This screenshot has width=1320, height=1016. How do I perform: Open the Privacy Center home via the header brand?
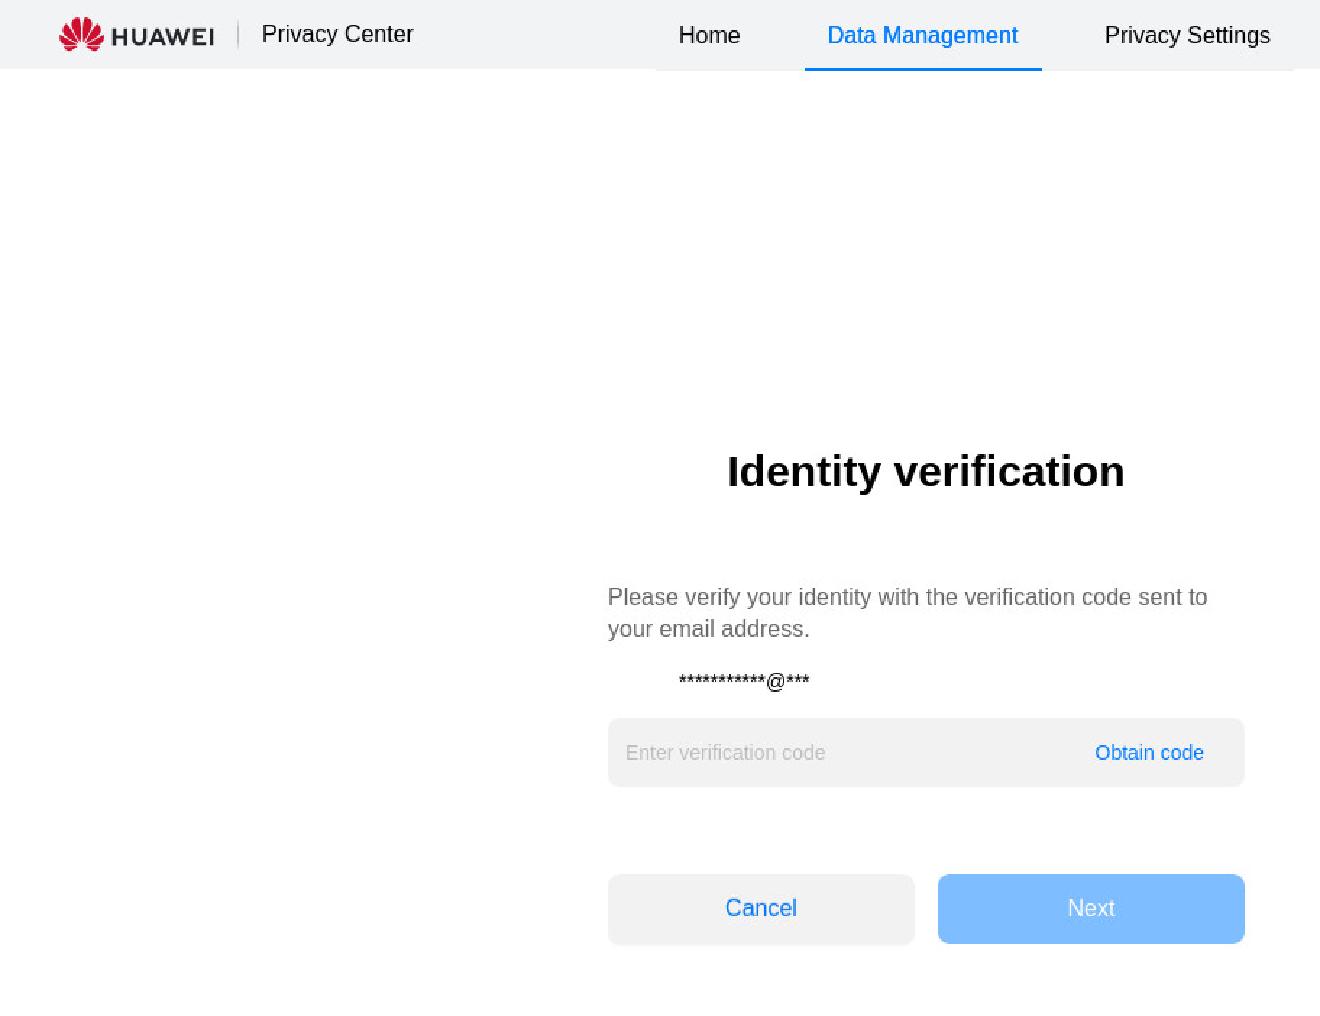click(x=135, y=34)
